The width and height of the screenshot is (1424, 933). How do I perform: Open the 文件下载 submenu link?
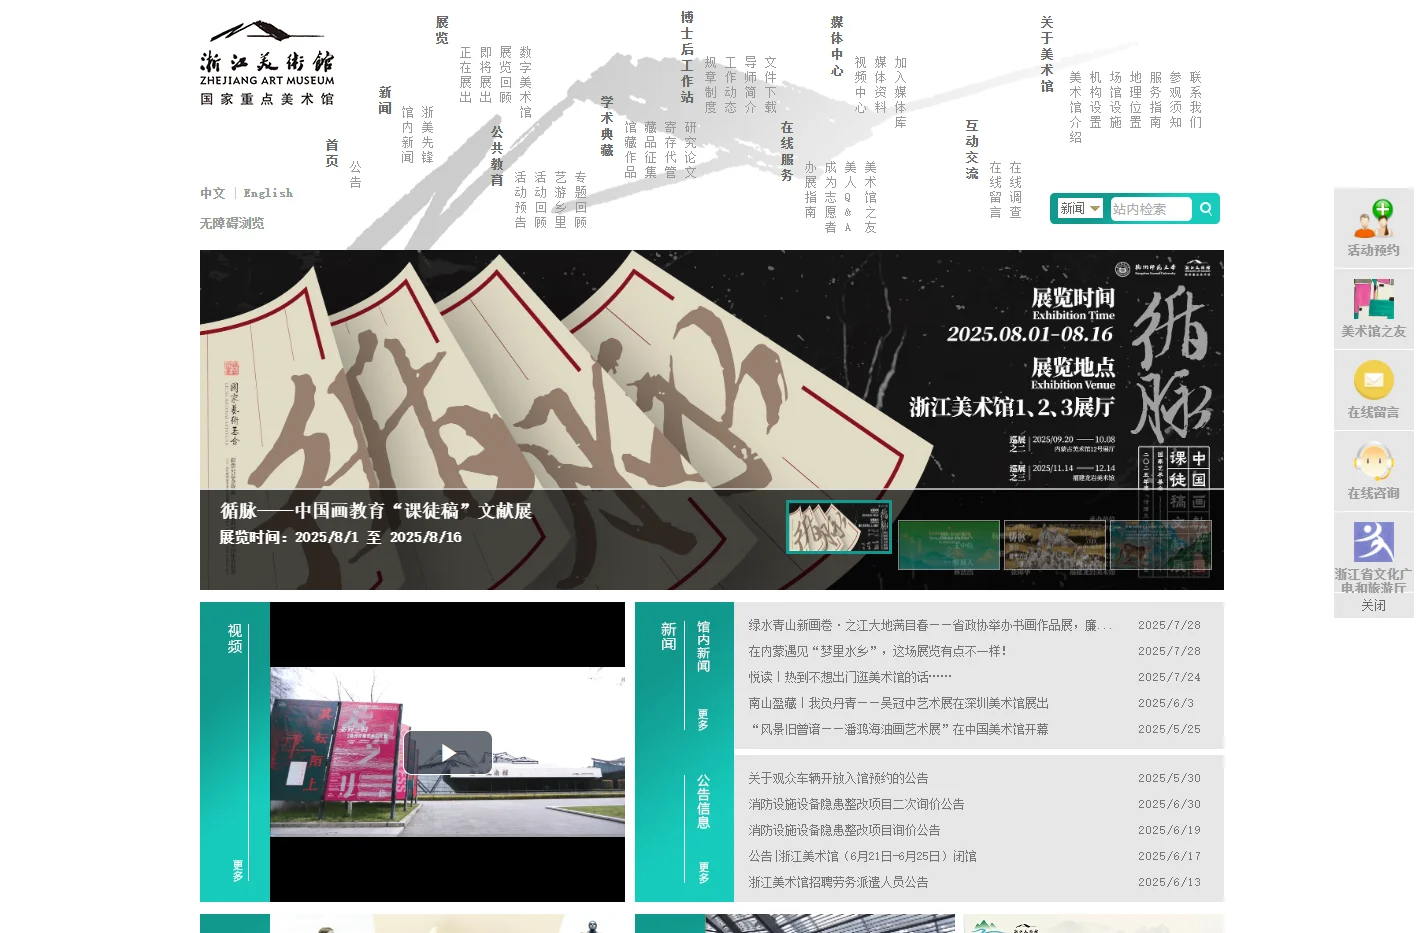[x=771, y=85]
